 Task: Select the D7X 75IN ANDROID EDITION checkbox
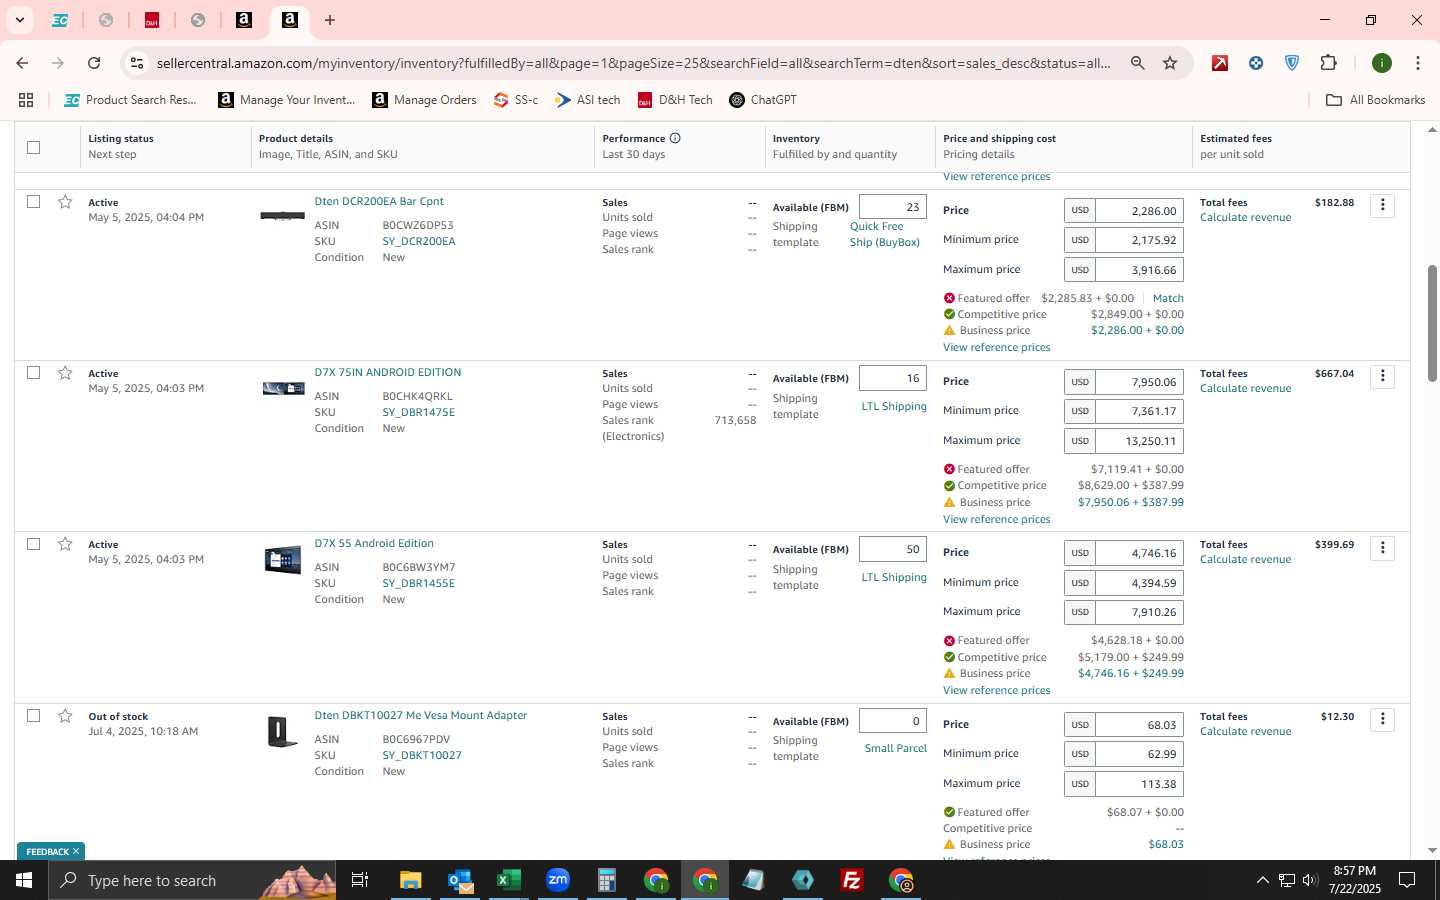[33, 373]
